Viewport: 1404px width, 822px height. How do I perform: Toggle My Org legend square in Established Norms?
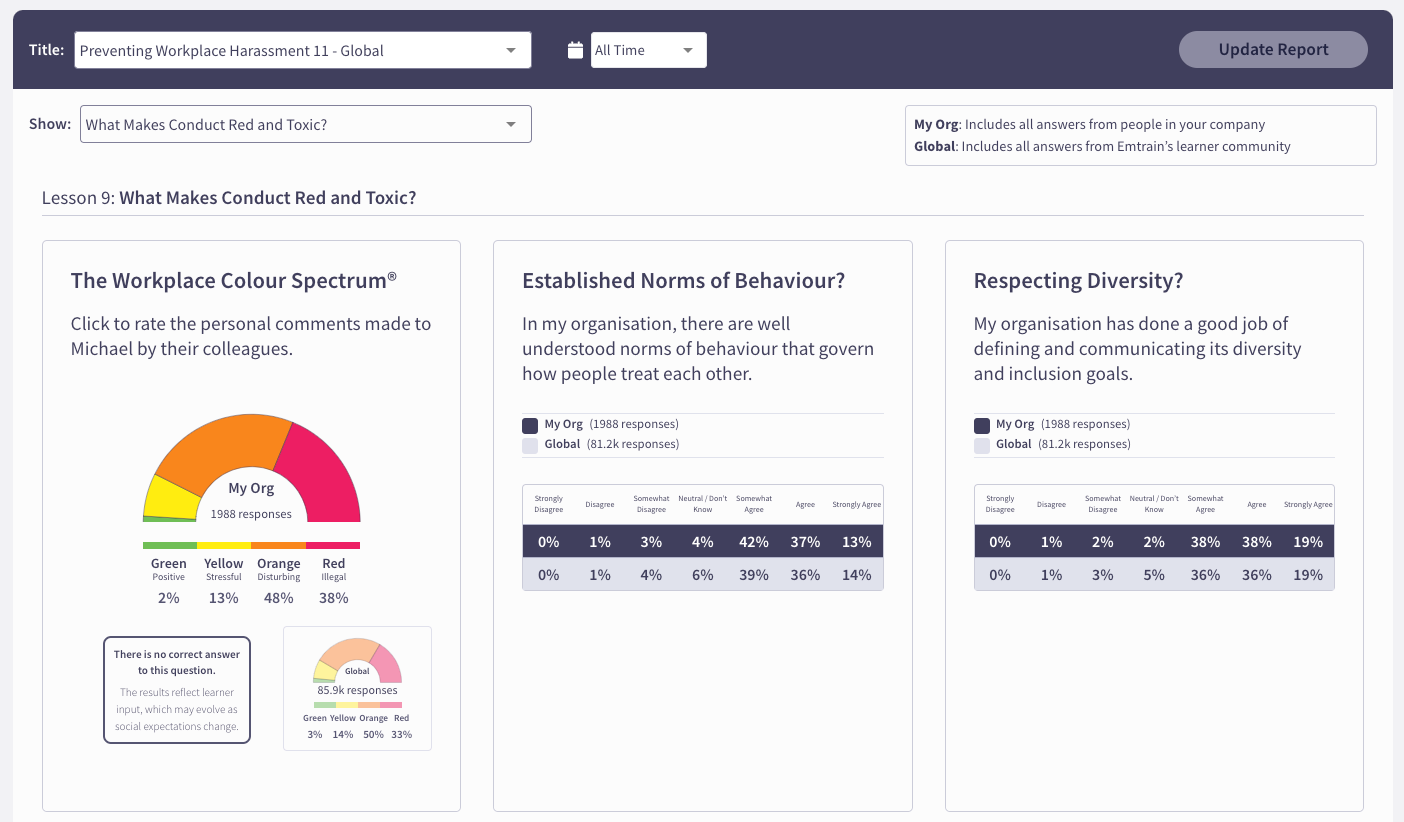pyautogui.click(x=530, y=425)
